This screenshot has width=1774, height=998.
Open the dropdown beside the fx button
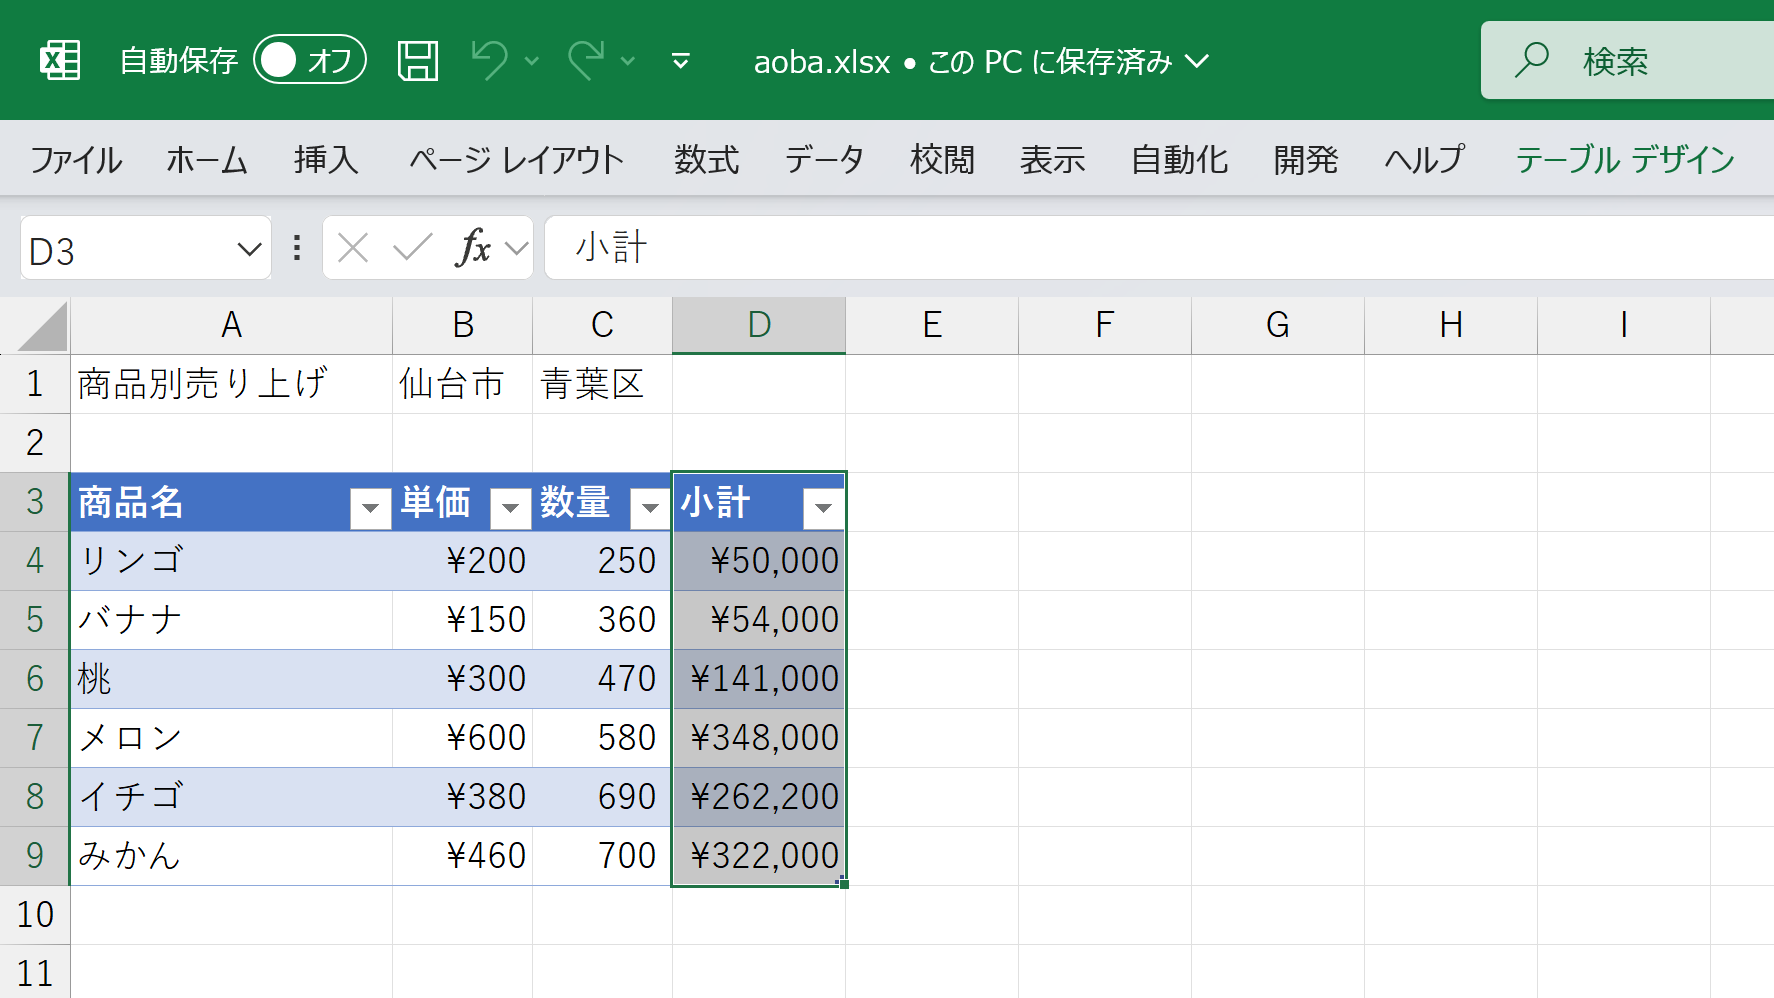(x=516, y=248)
